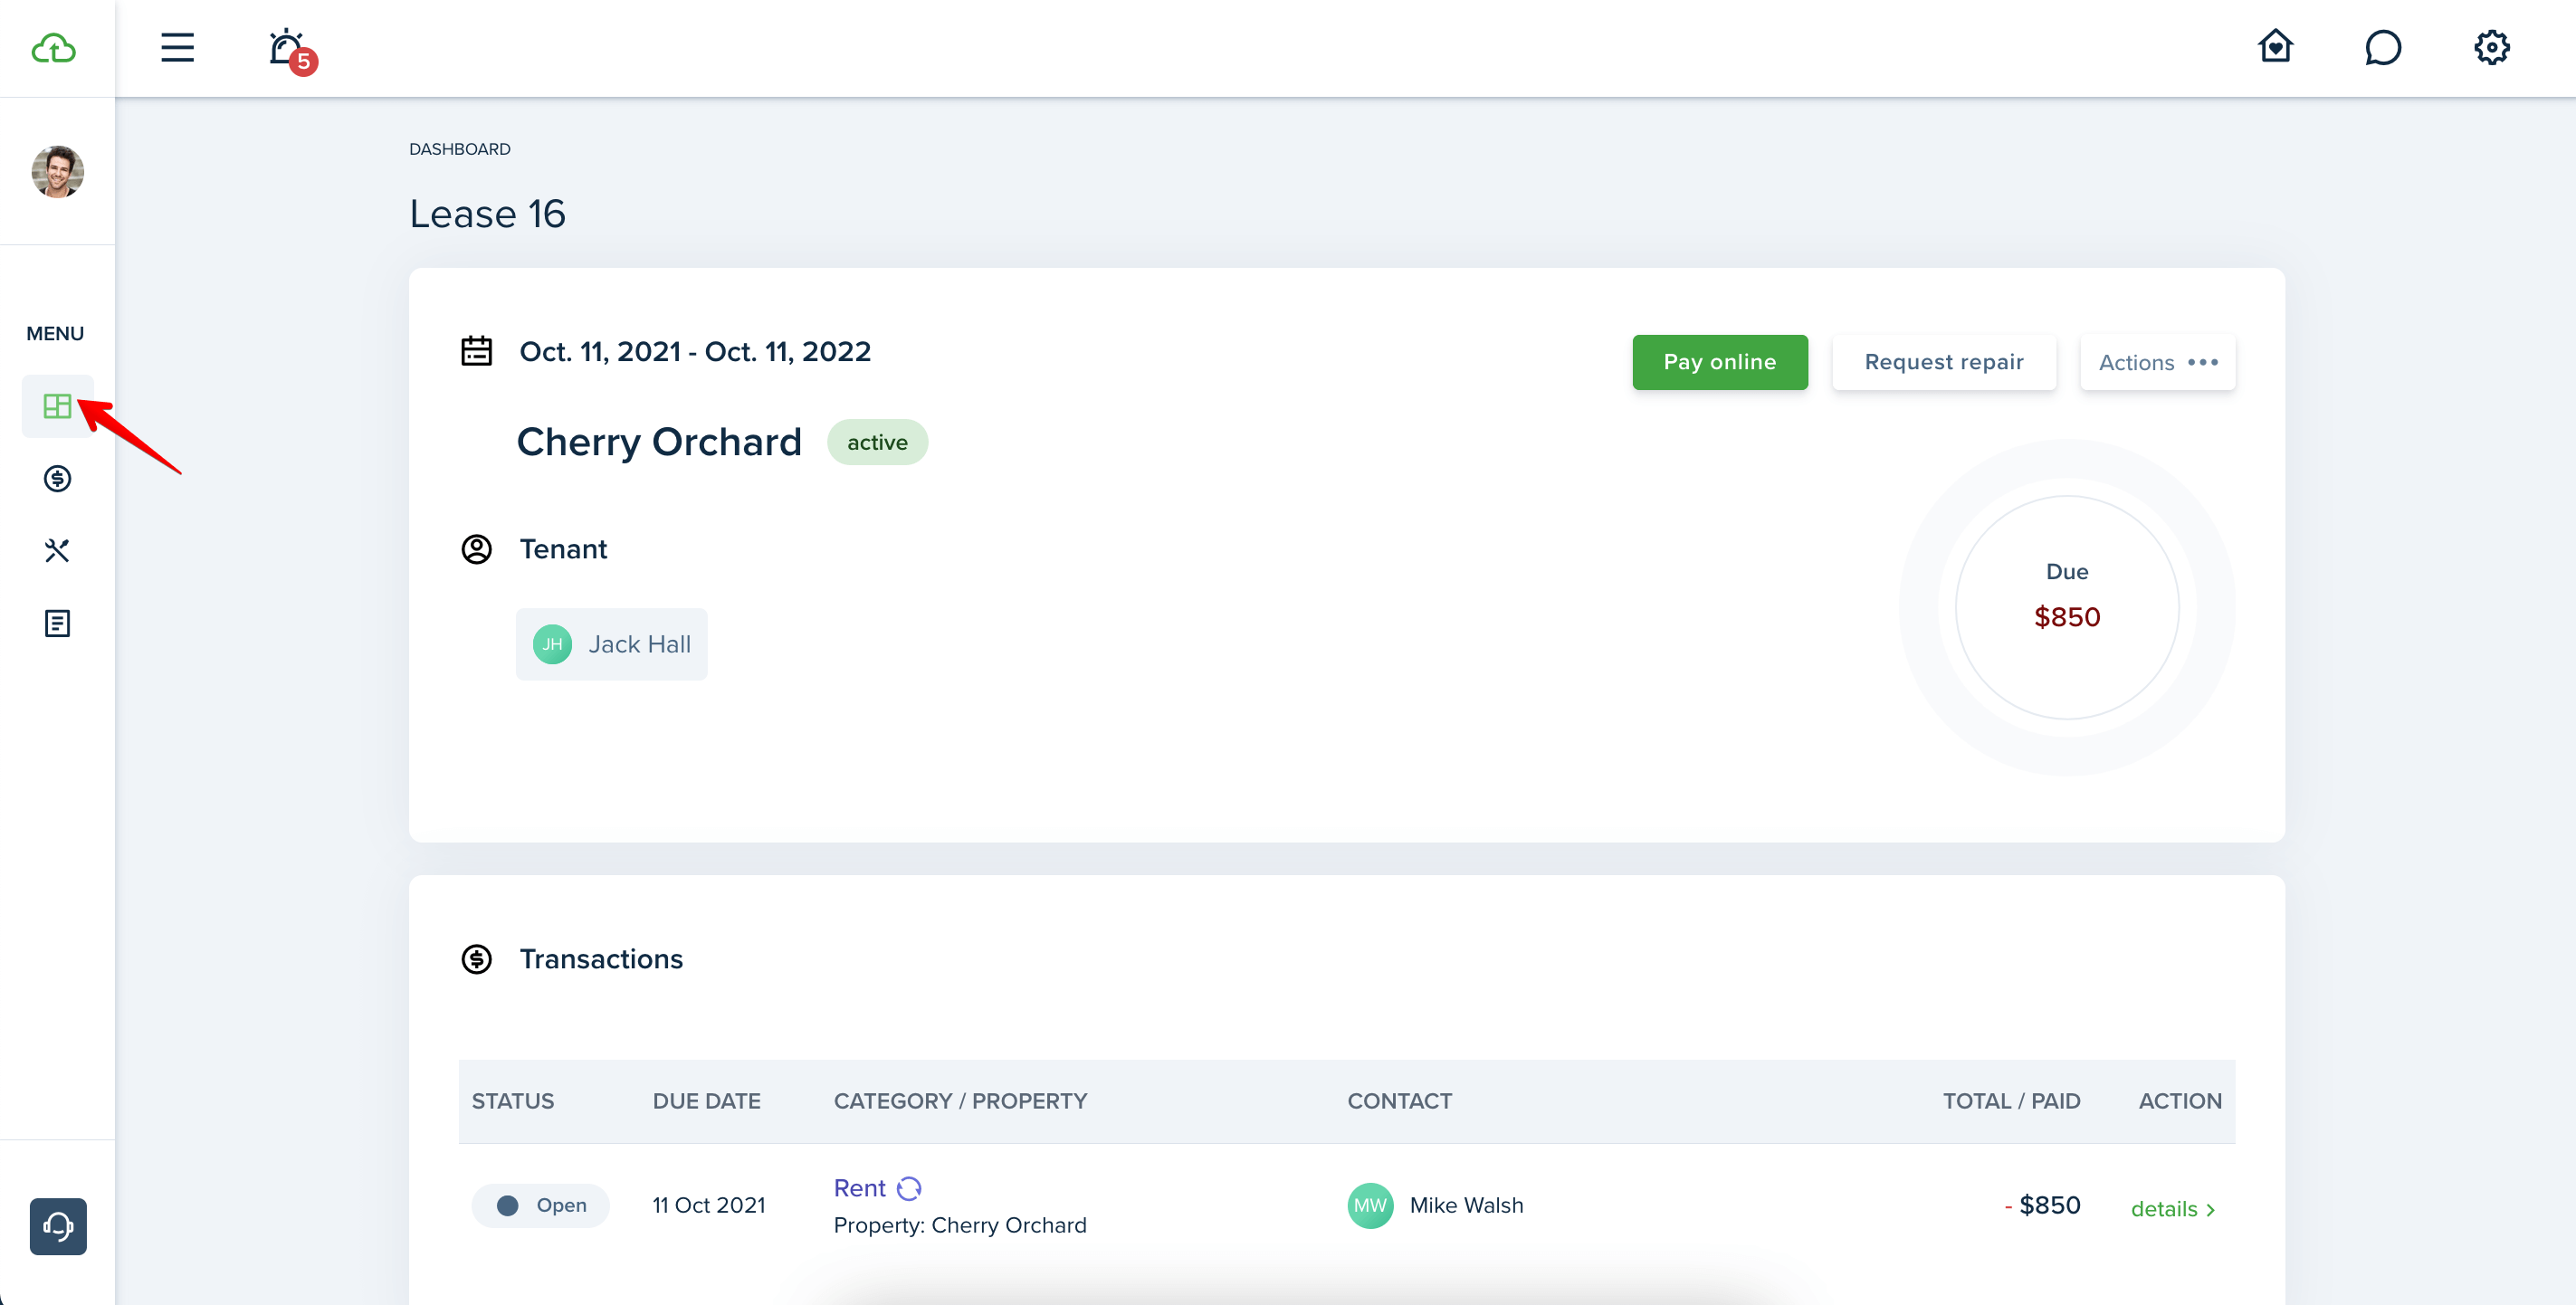Viewport: 2576px width, 1305px height.
Task: Open the details link for Rent transaction
Action: (2173, 1209)
